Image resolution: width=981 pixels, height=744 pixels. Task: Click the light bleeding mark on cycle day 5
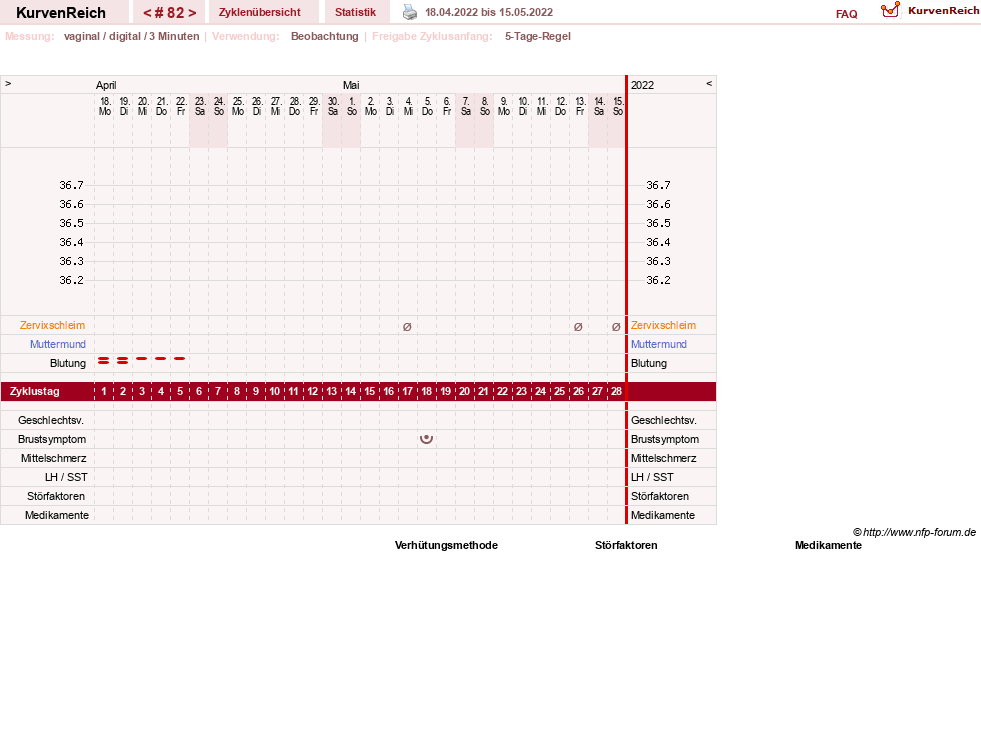[x=180, y=359]
